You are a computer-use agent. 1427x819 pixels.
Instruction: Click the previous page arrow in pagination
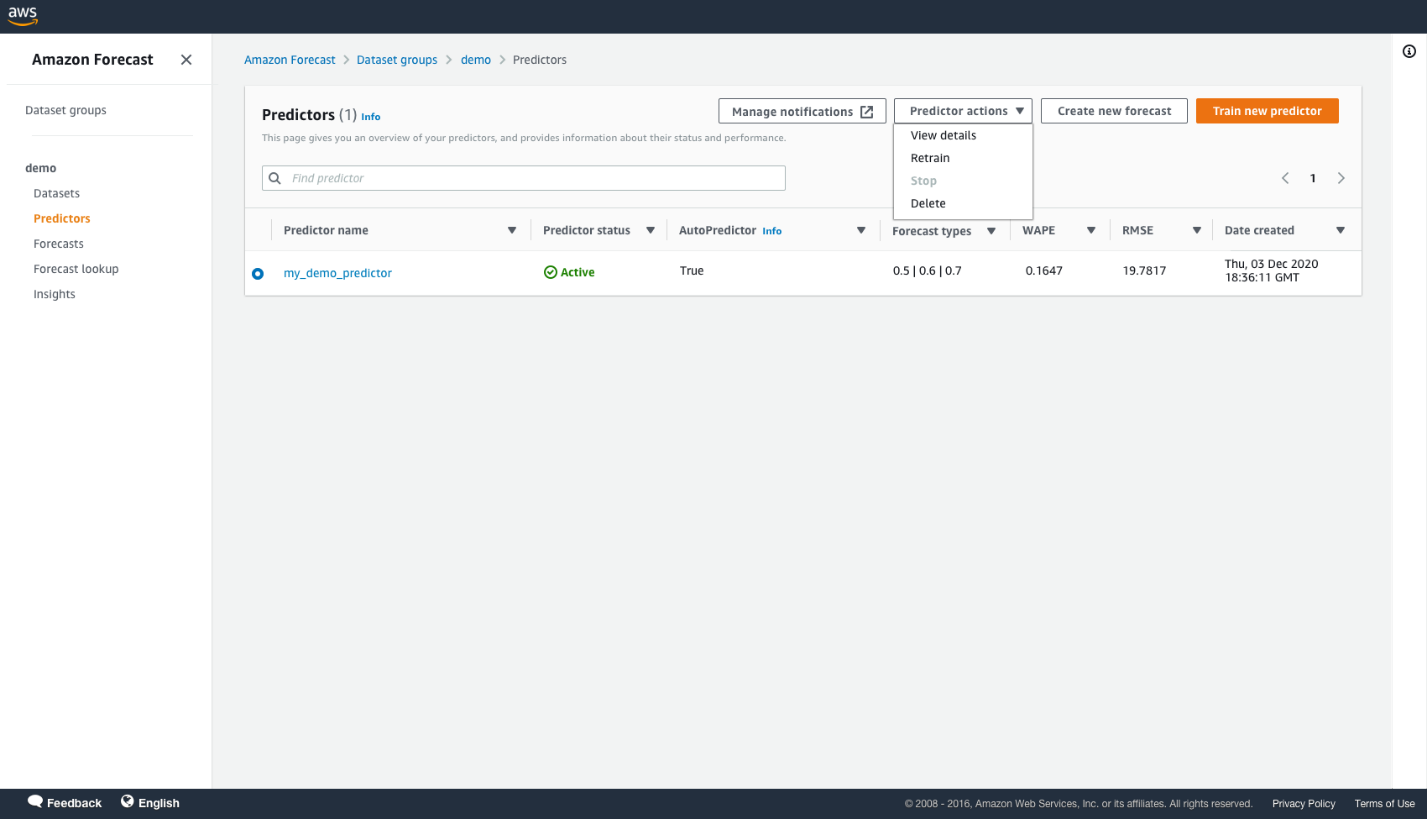click(x=1285, y=178)
